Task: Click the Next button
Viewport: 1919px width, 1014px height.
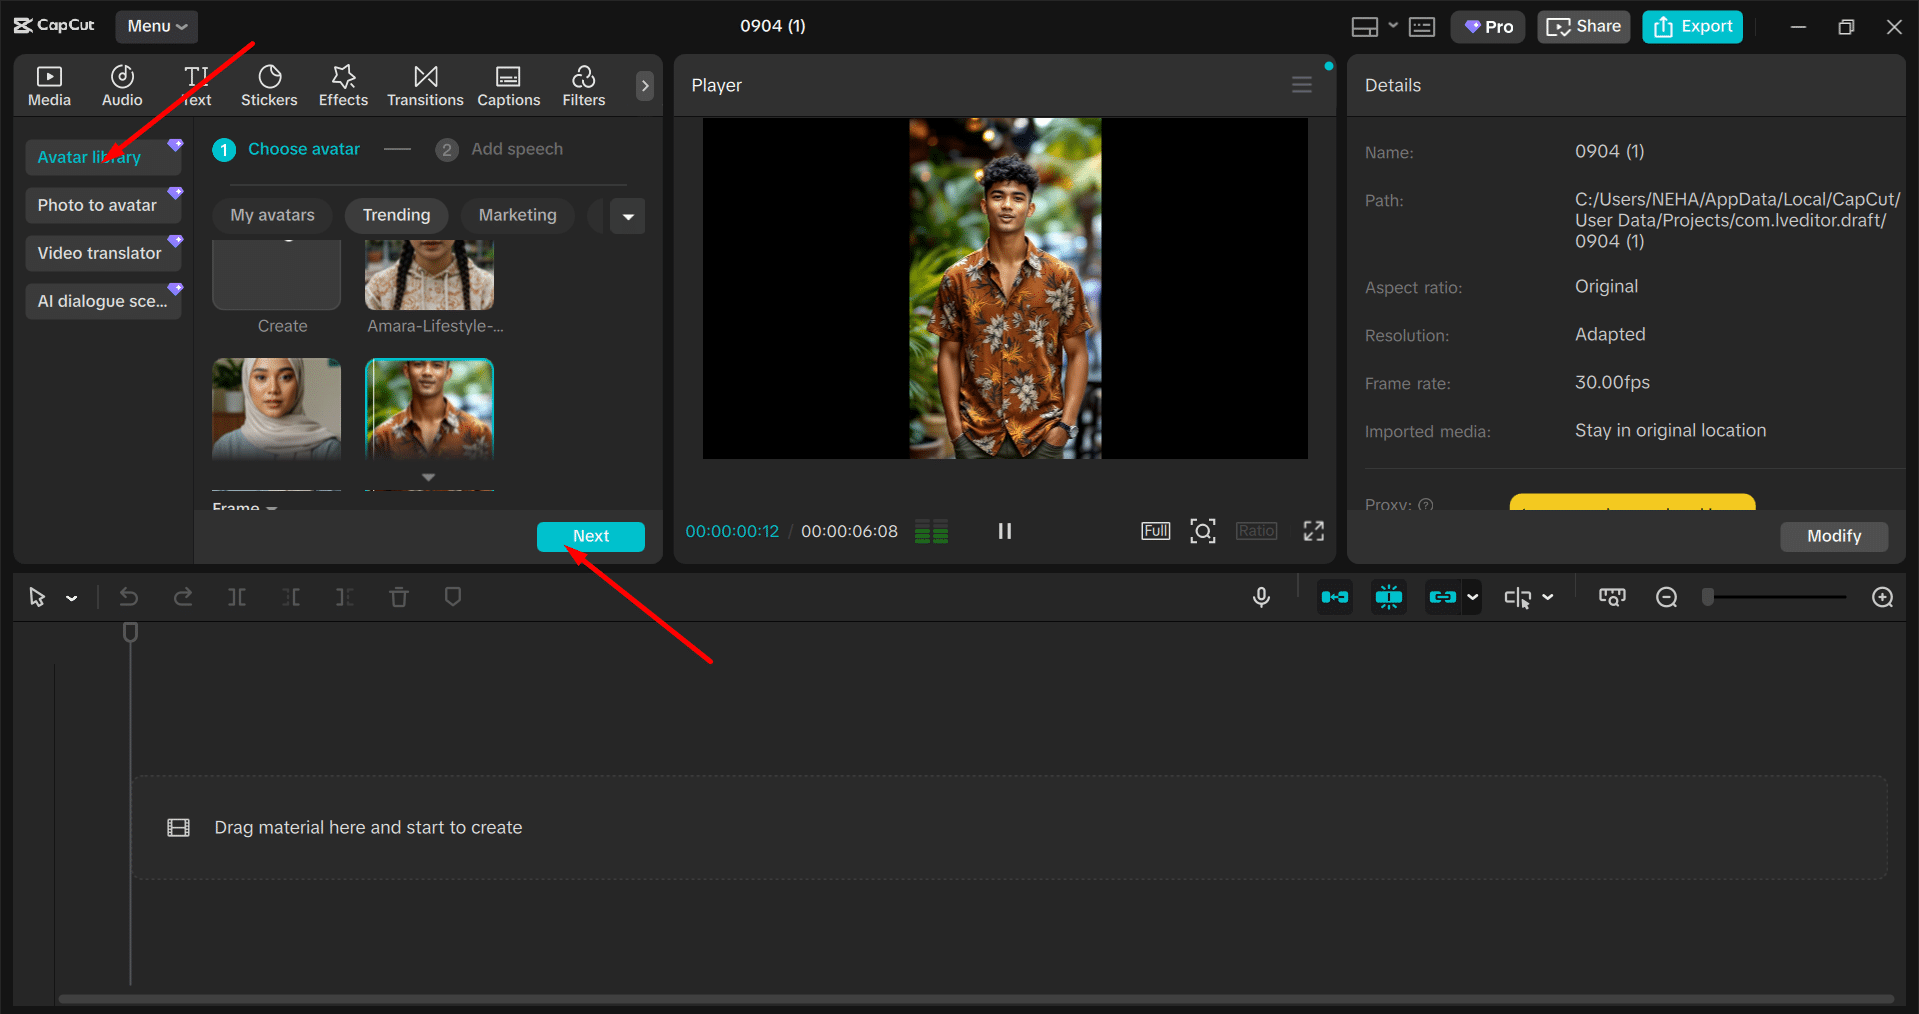Action: pyautogui.click(x=590, y=536)
